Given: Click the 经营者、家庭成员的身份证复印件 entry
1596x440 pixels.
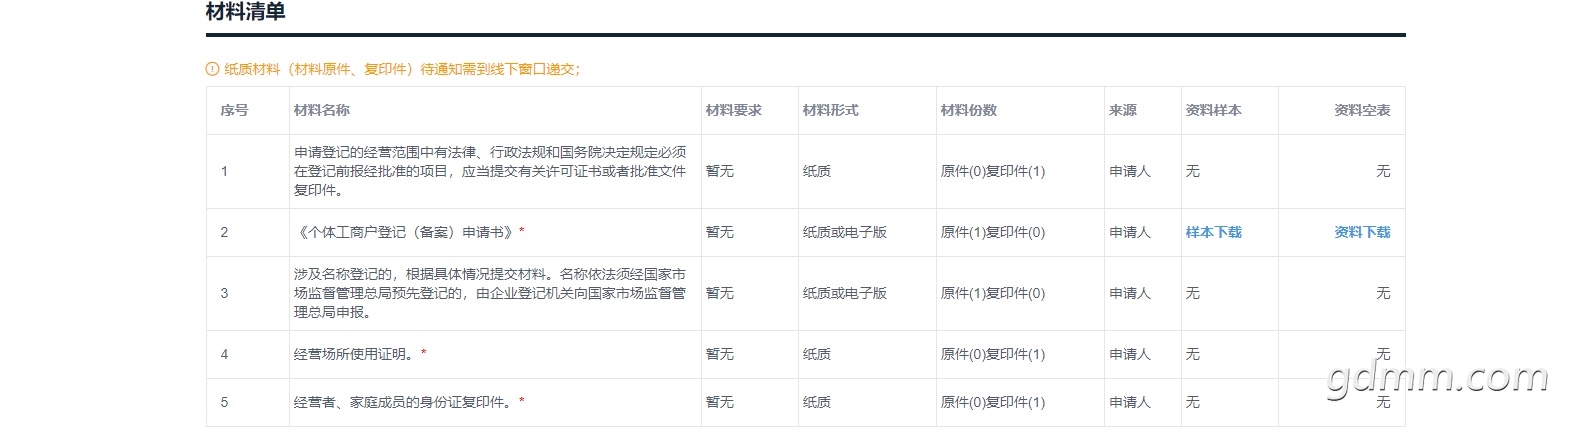Looking at the screenshot, I should [404, 402].
